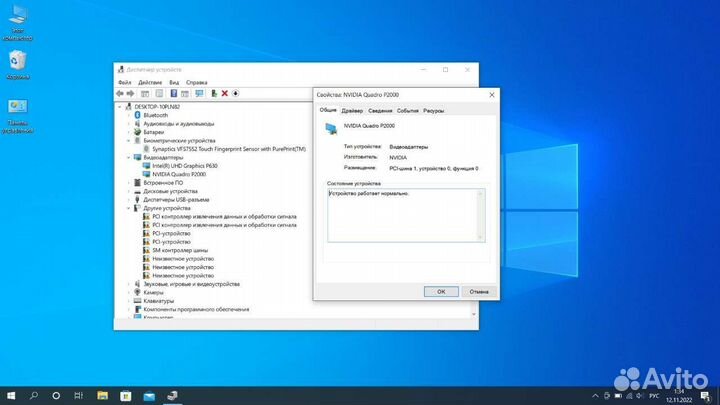720x405 pixels.
Task: Click the blue Help question-mark toolbar icon
Action: [x=174, y=94]
